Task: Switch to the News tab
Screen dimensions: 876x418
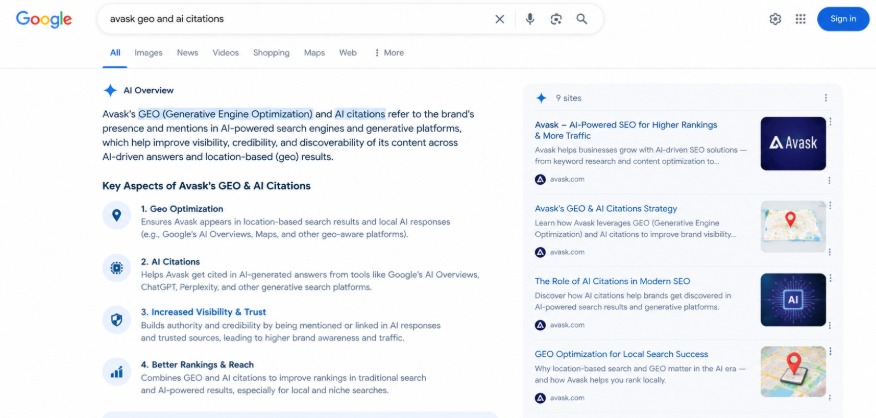Action: [187, 53]
